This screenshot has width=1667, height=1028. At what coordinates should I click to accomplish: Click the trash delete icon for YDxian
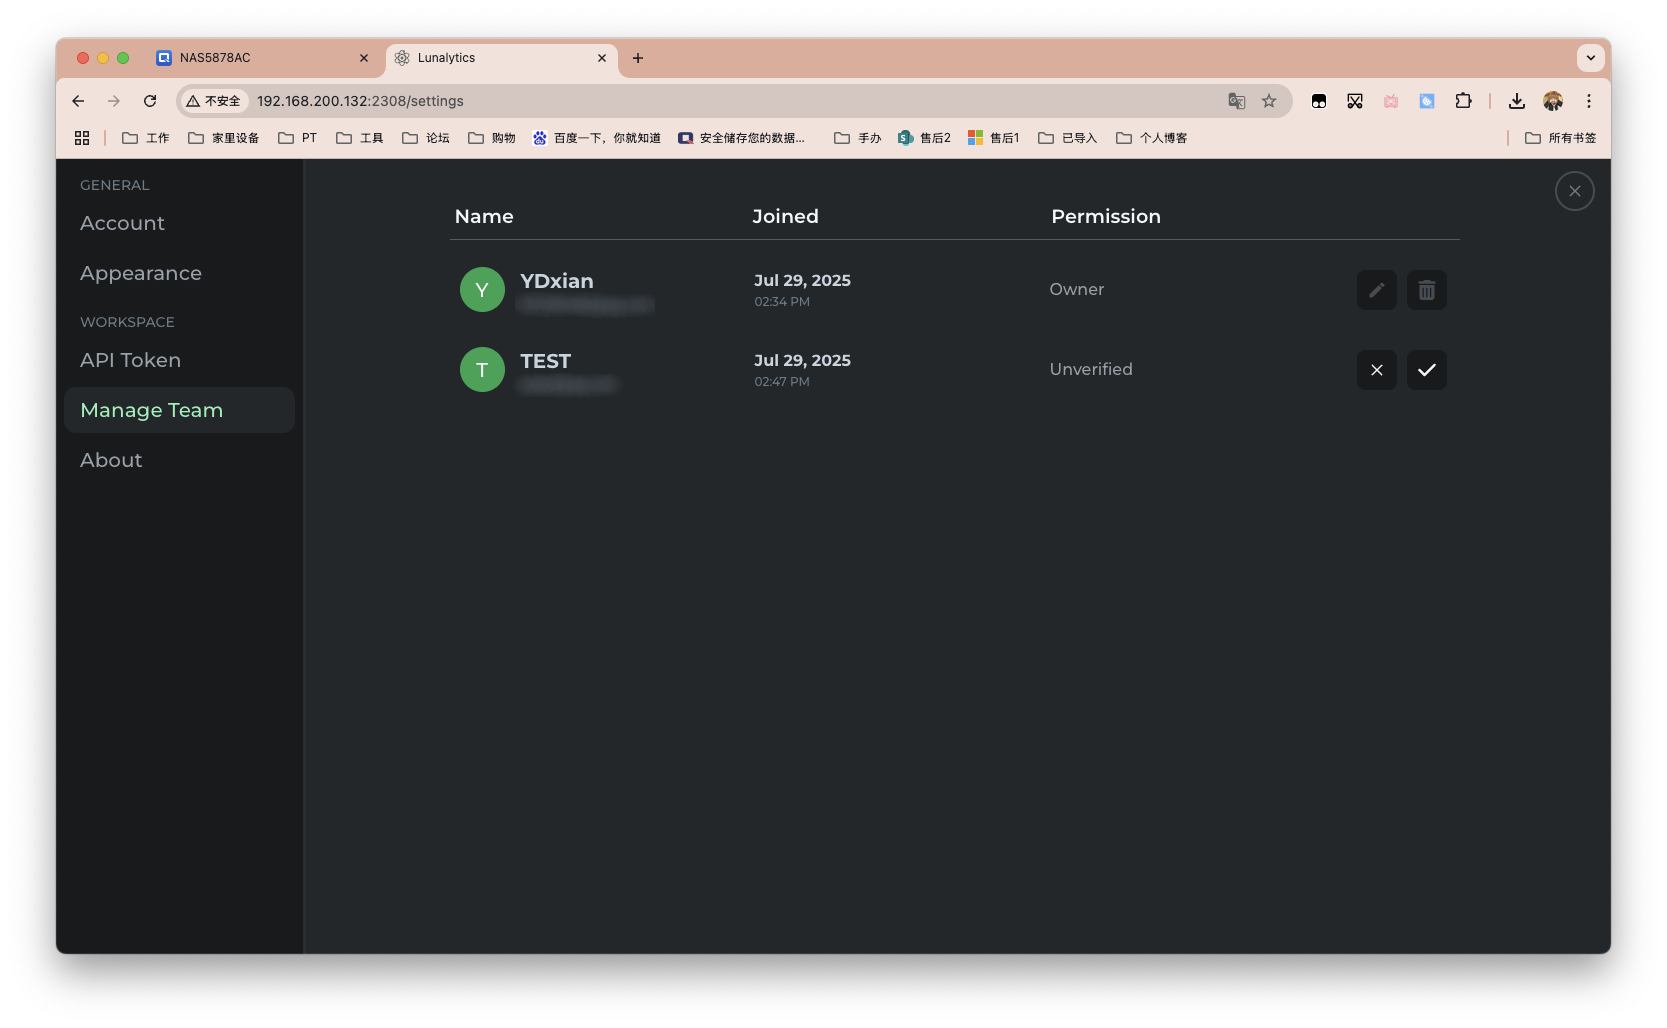click(x=1426, y=290)
